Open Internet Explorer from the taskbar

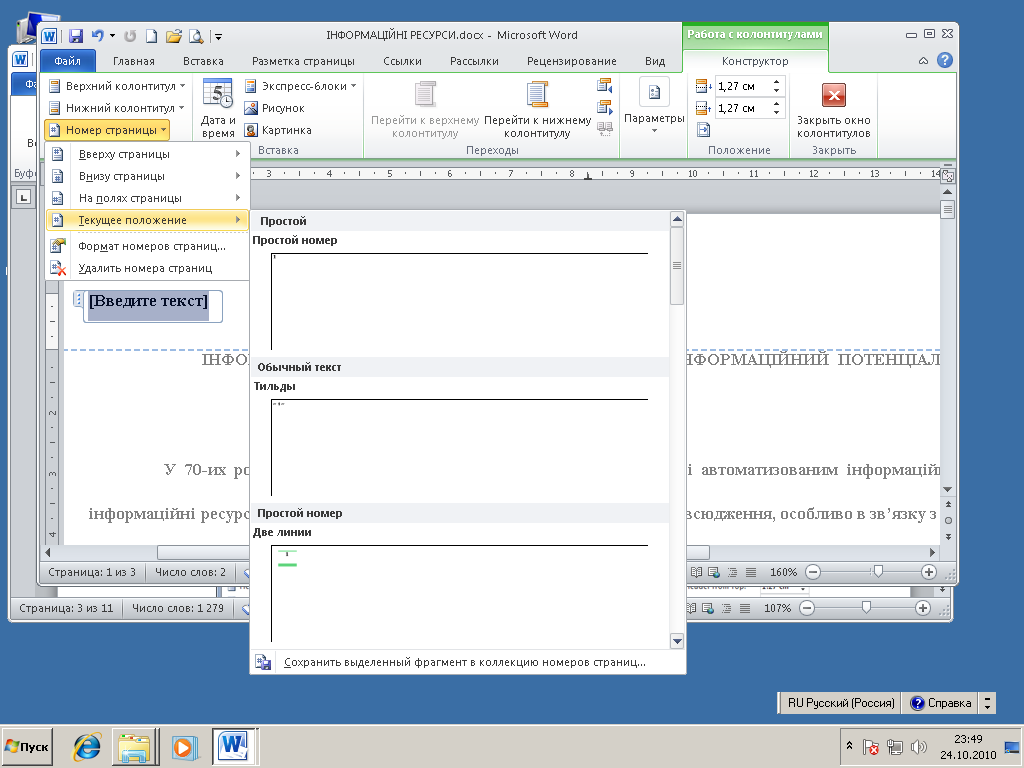pos(86,746)
